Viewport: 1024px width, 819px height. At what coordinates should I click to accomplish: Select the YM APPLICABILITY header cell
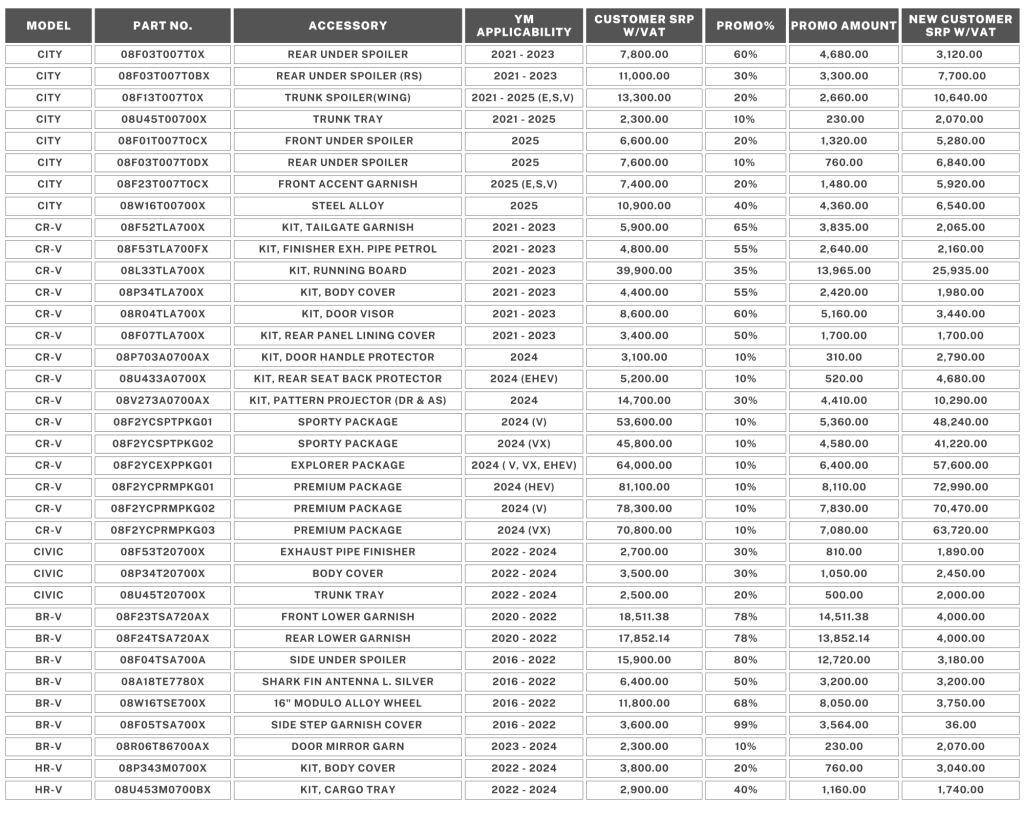[524, 25]
